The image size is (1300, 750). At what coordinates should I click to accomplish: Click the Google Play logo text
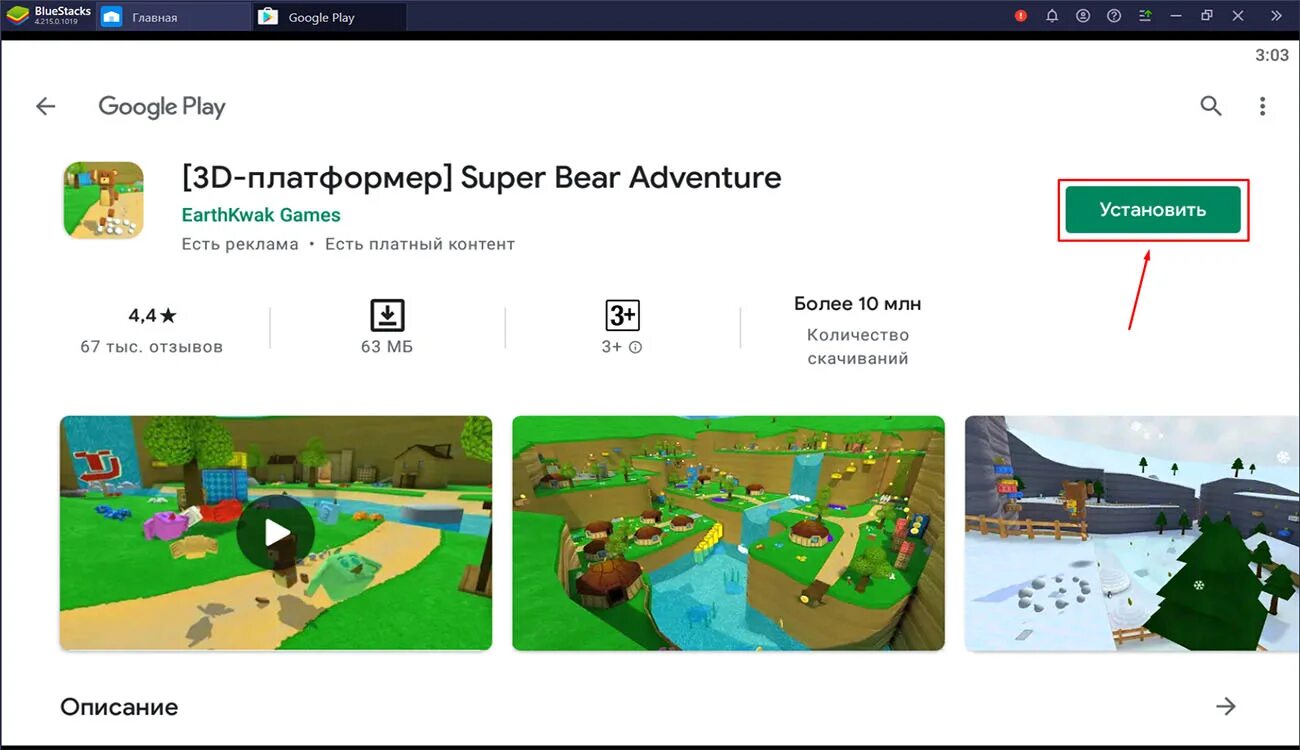[x=162, y=107]
